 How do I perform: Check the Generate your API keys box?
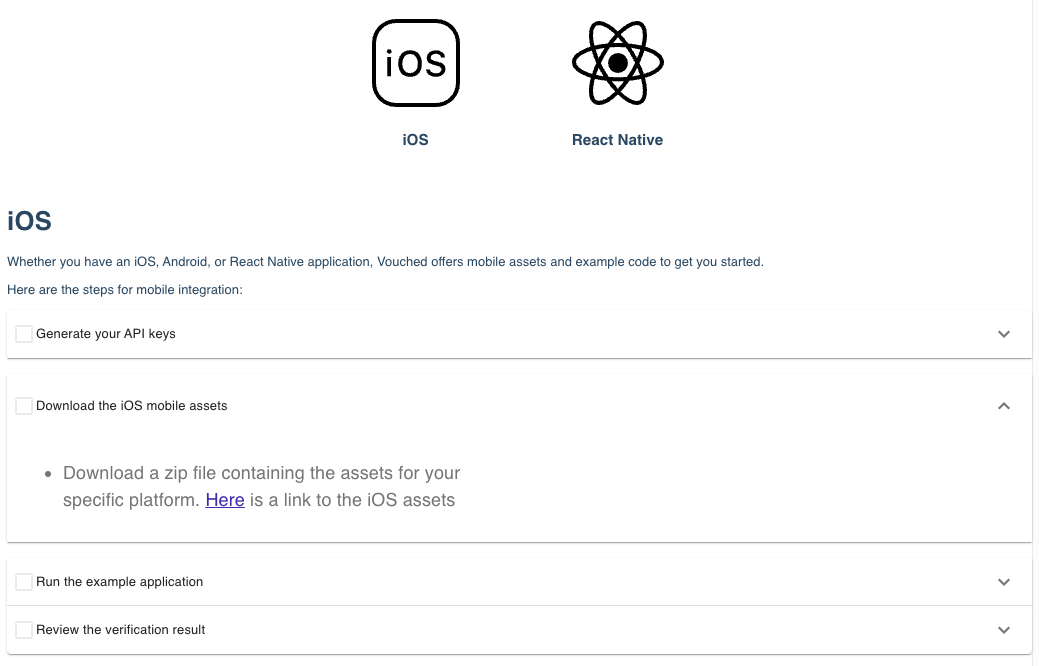click(x=24, y=334)
